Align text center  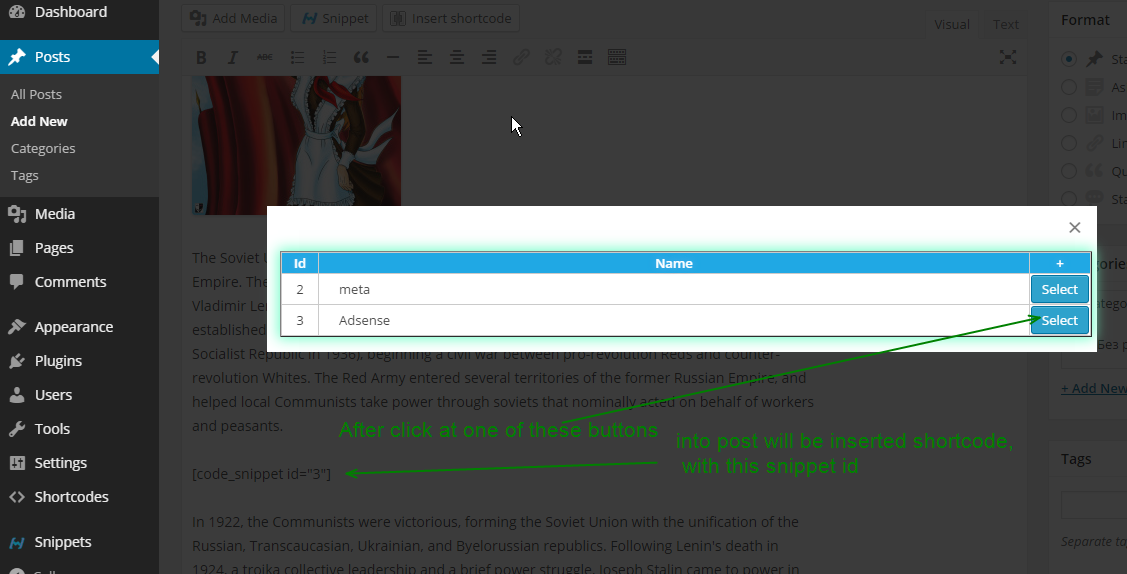(x=456, y=57)
